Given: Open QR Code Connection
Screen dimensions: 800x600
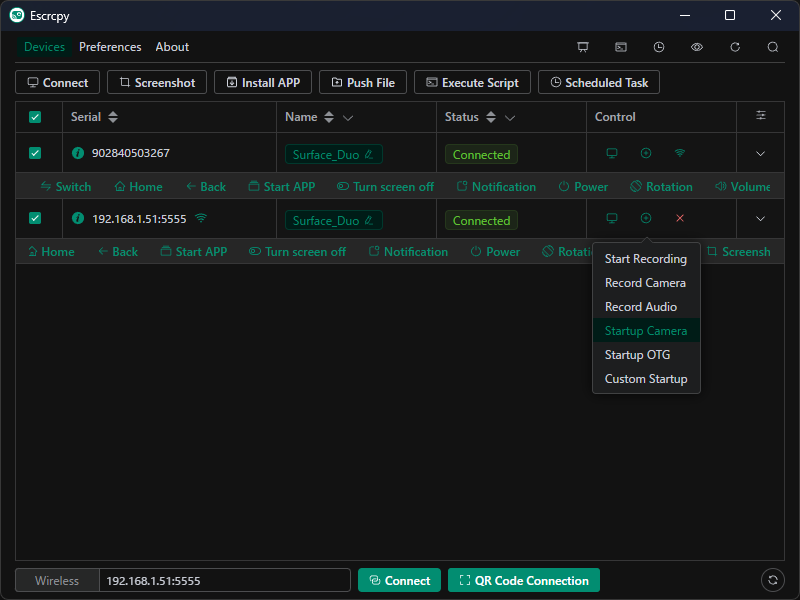Looking at the screenshot, I should (524, 581).
